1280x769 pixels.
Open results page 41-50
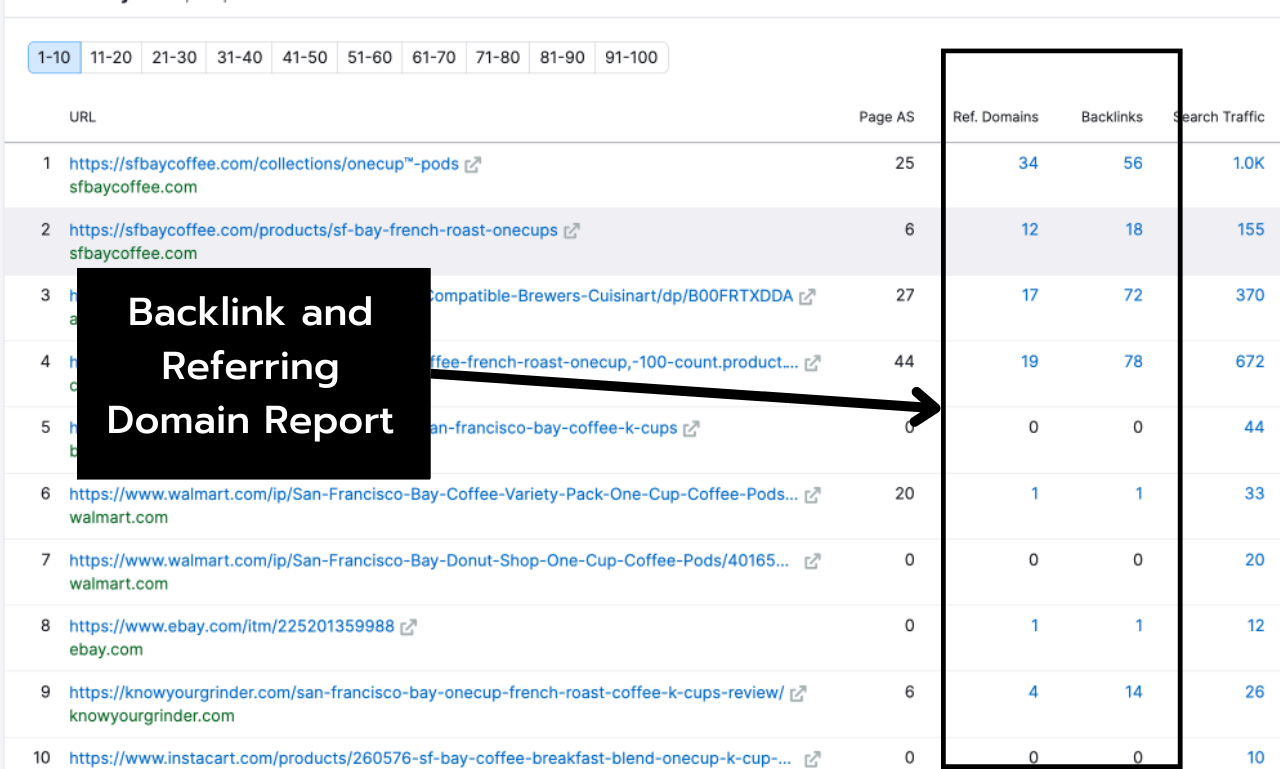click(303, 57)
